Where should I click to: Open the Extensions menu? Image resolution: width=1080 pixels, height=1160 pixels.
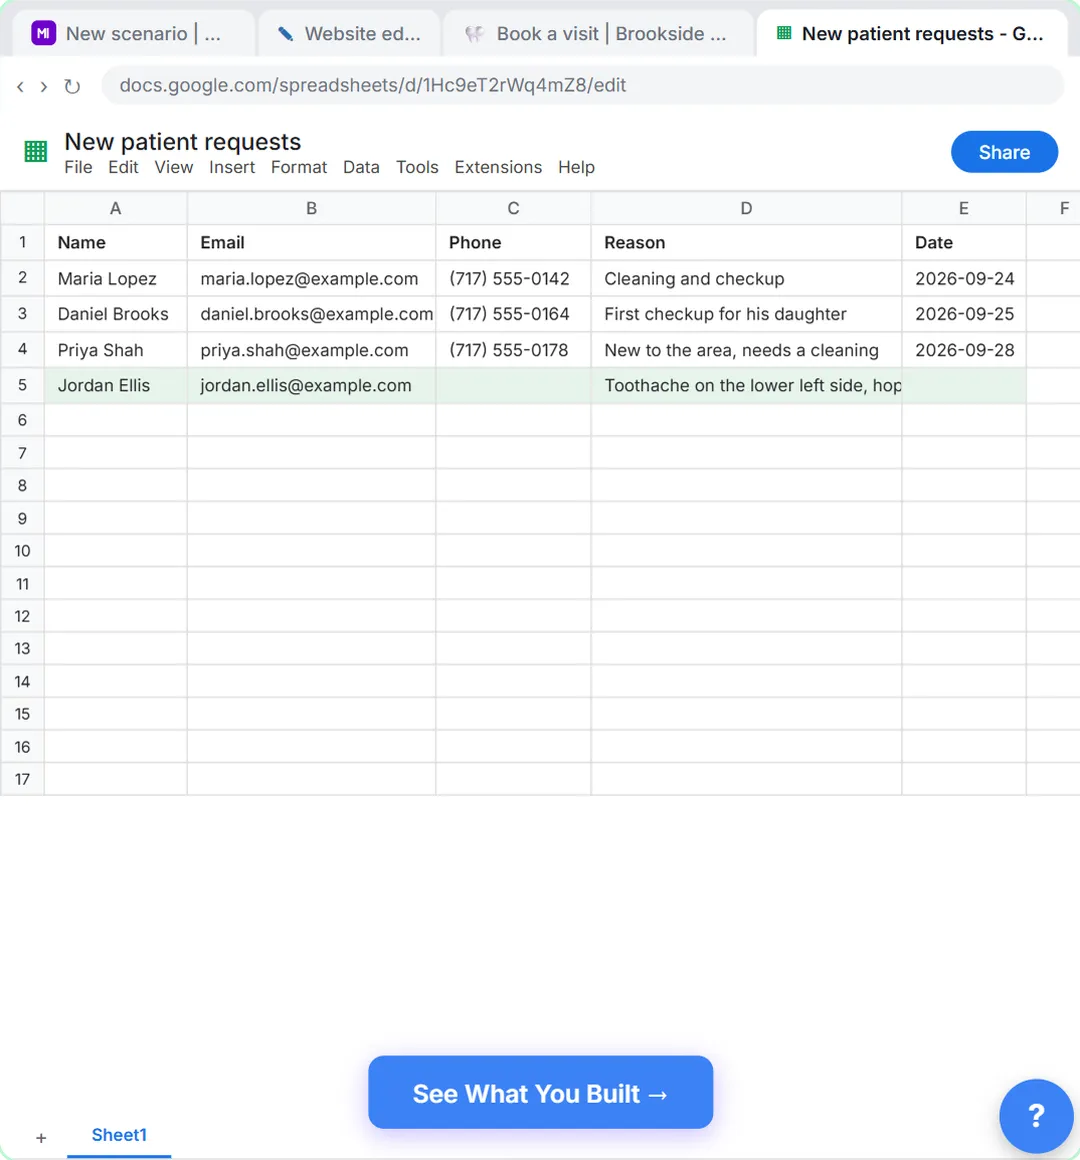[498, 167]
